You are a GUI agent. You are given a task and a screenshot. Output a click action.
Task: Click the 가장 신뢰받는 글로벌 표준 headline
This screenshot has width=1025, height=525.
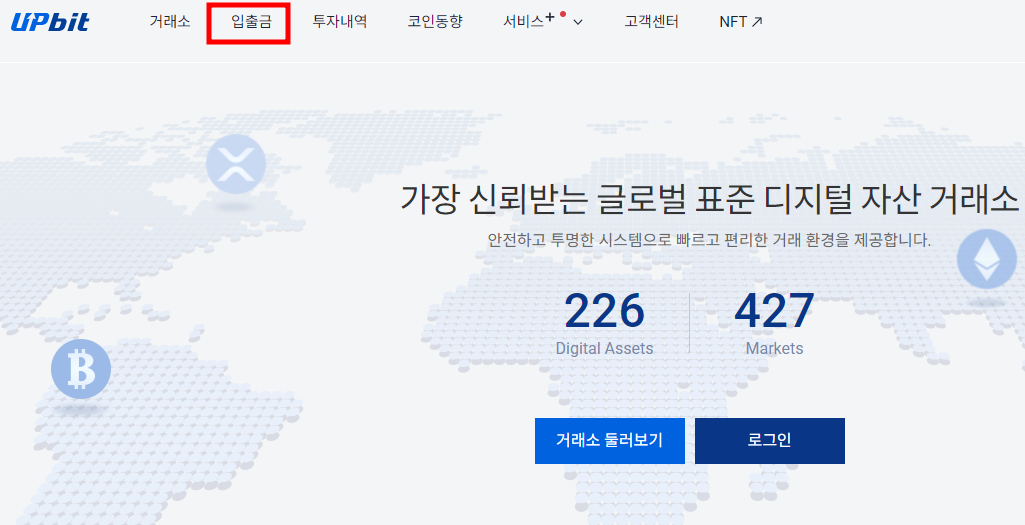click(x=709, y=199)
